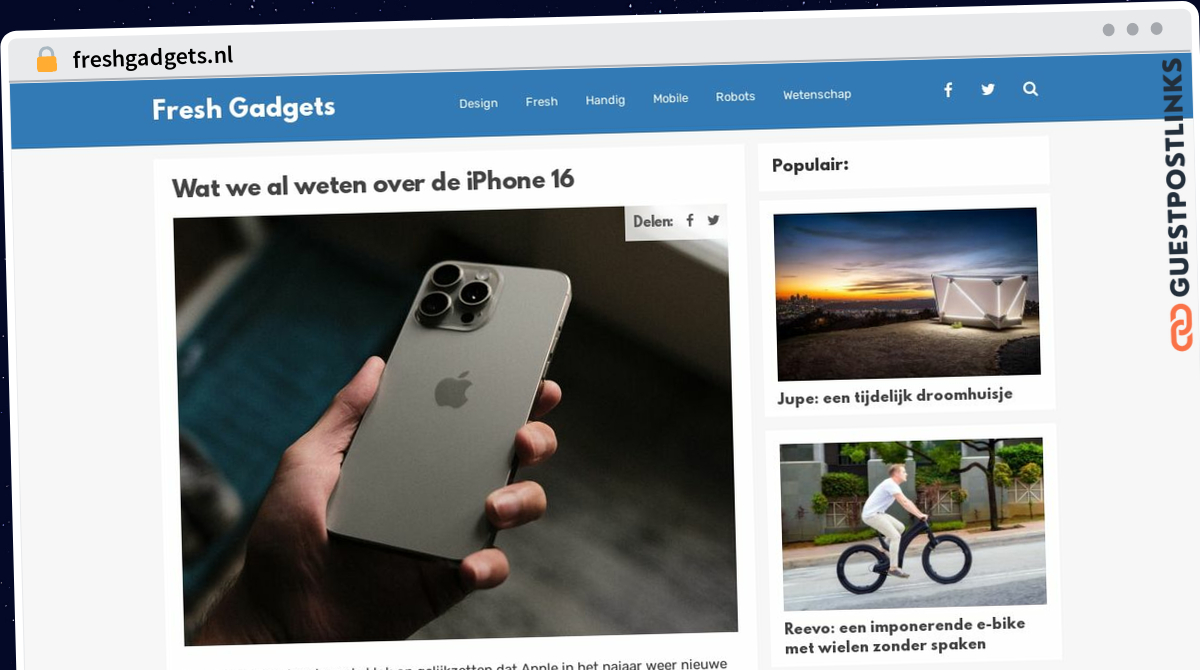Open the Robots category
The image size is (1200, 670).
(735, 97)
